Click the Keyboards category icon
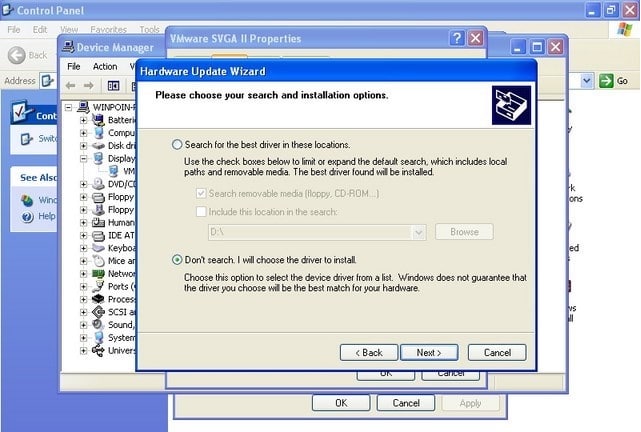Viewport: 641px width, 432px height. [x=98, y=248]
